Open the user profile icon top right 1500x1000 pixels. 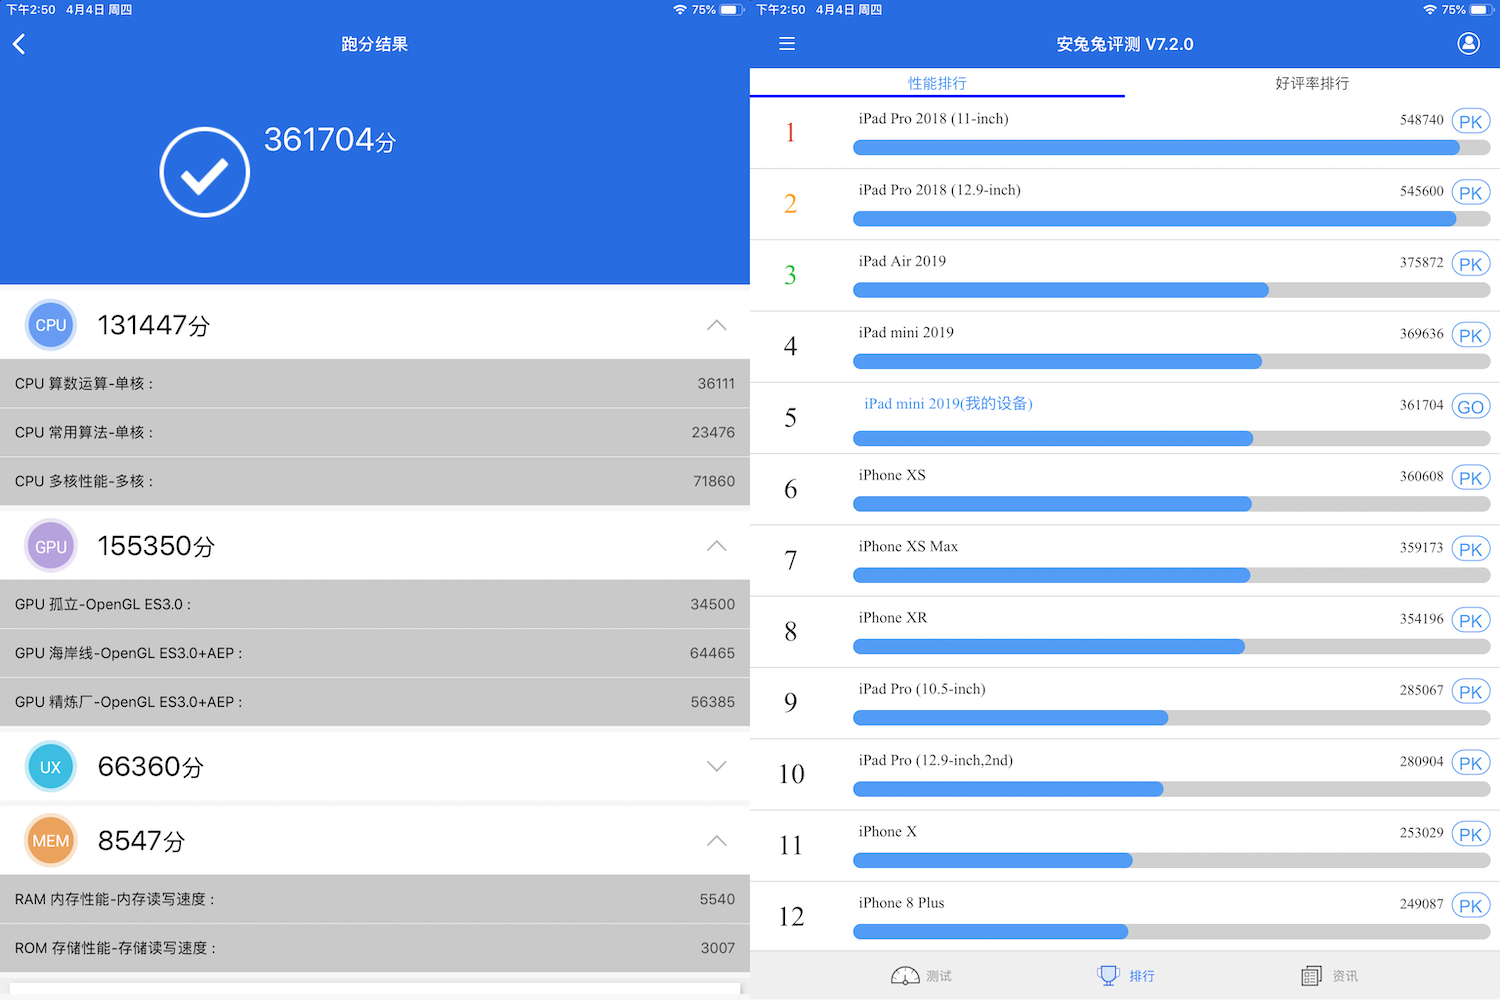(x=1468, y=43)
